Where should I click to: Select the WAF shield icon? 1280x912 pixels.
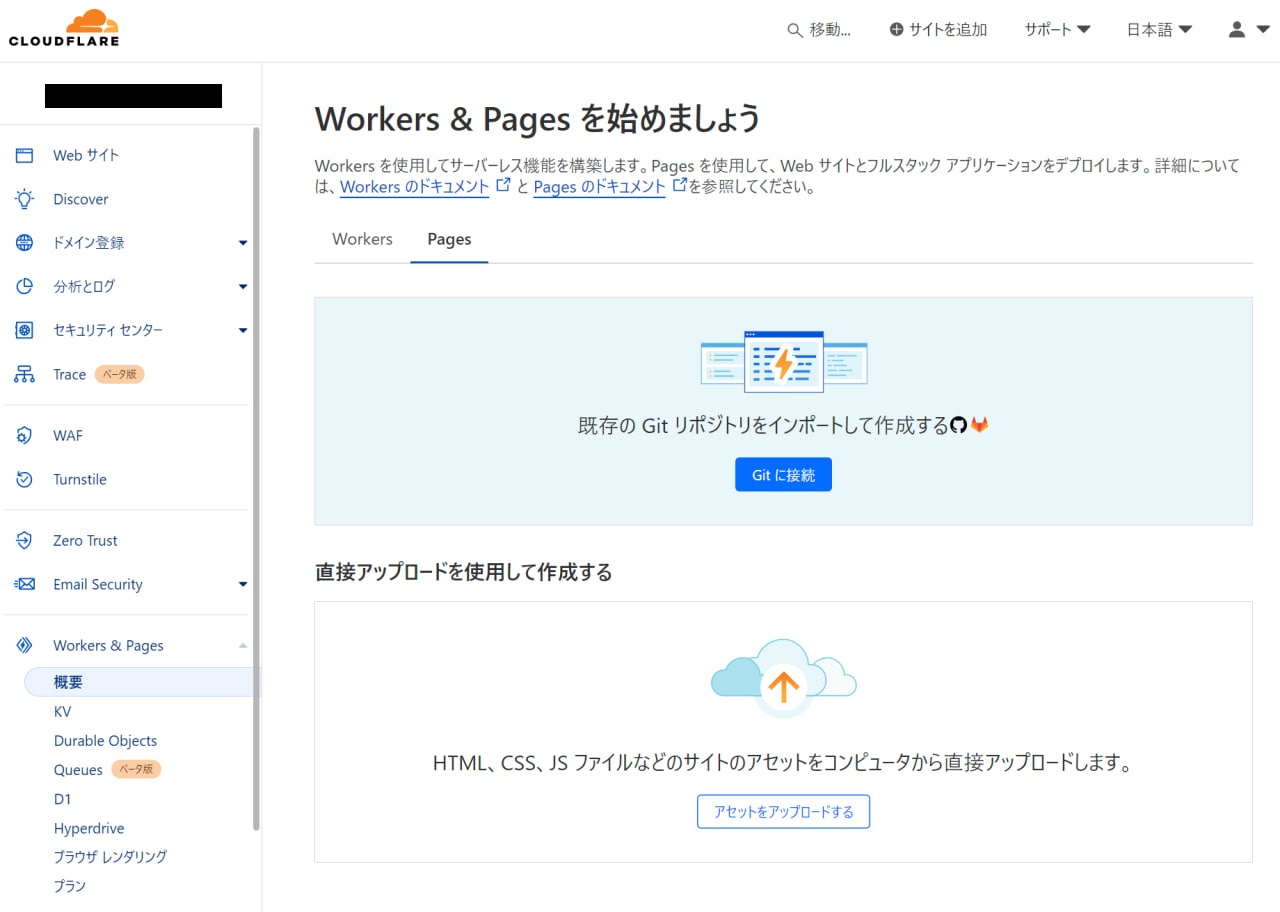25,436
